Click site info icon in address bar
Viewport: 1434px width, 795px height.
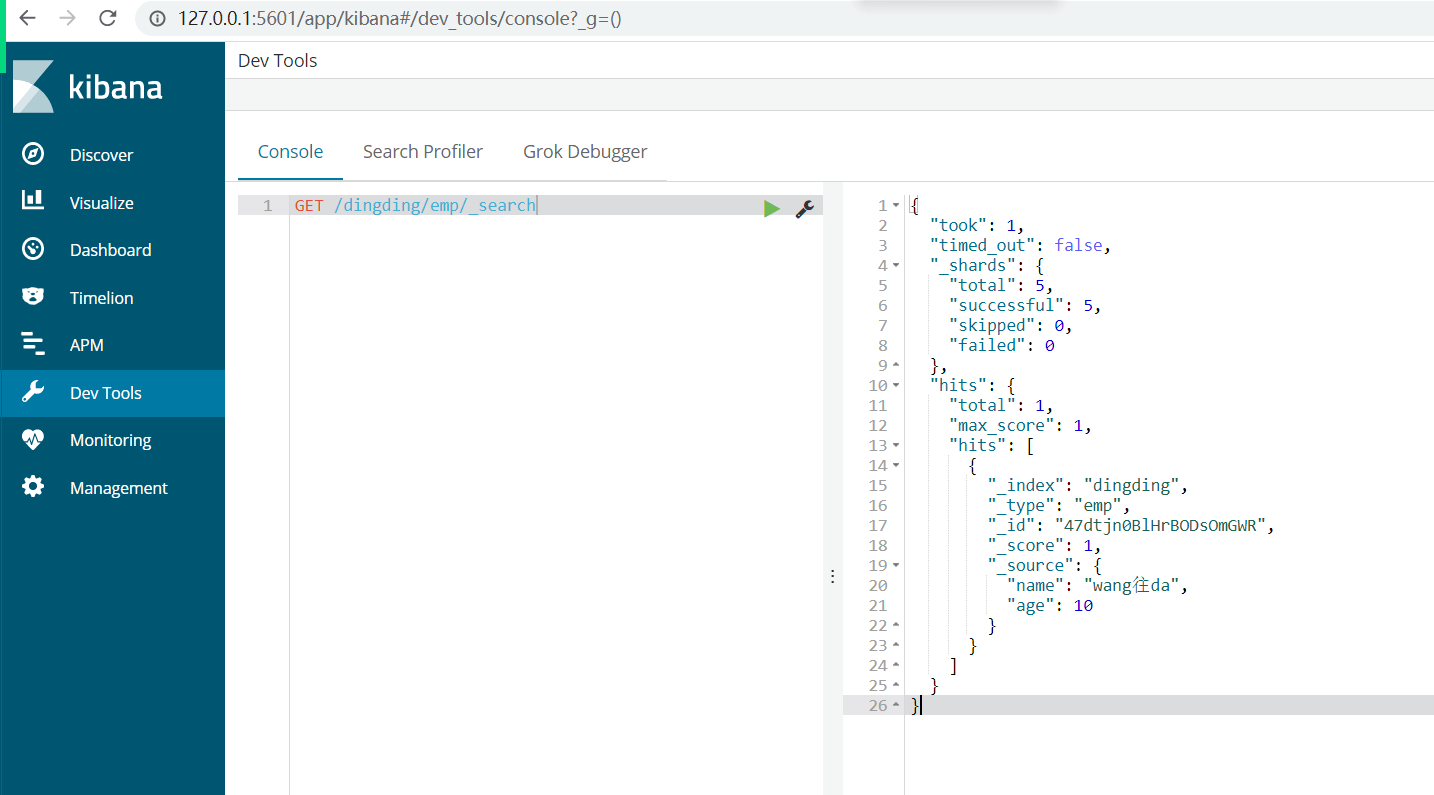(x=157, y=18)
